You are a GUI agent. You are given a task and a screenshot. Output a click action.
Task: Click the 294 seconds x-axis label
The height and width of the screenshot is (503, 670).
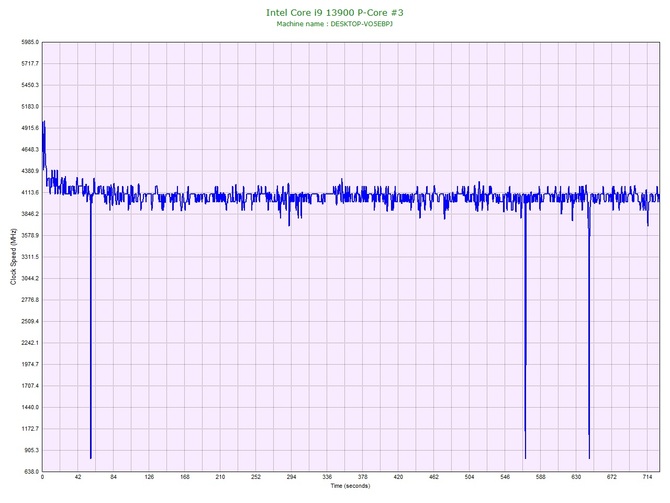(291, 477)
